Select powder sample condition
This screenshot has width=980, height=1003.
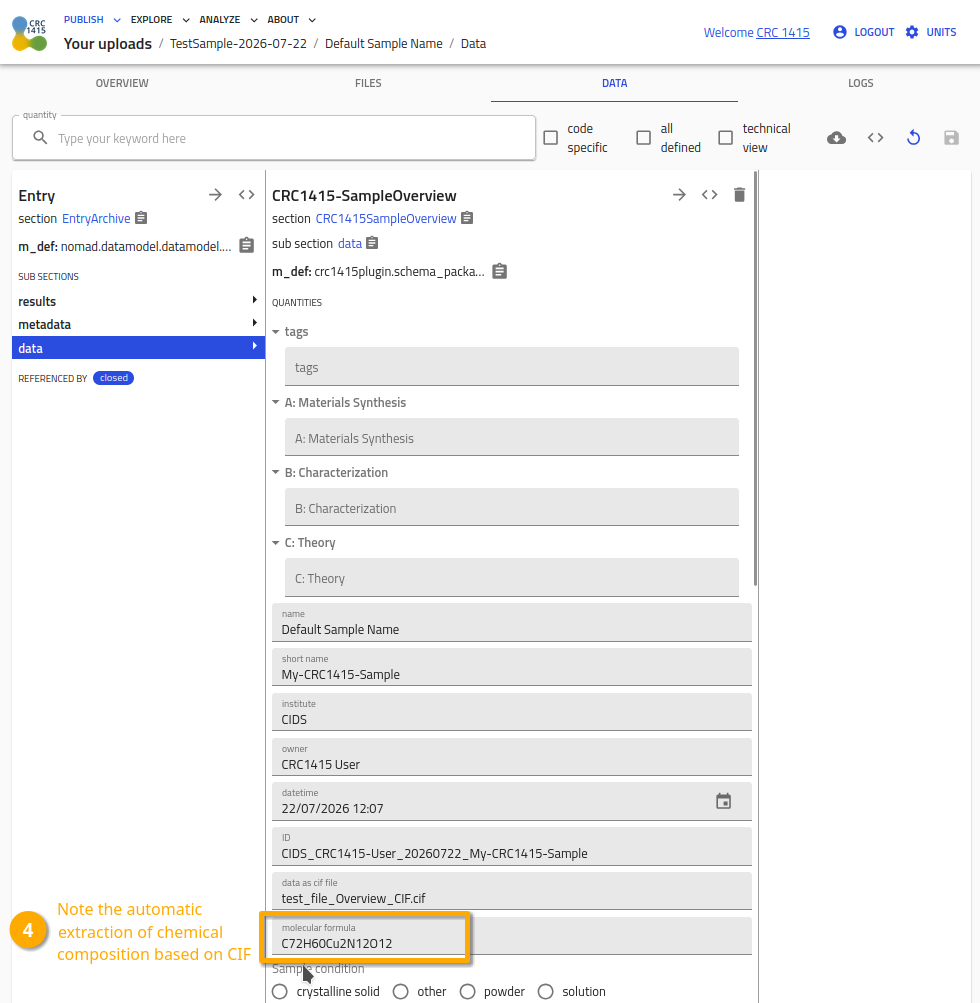click(x=468, y=991)
